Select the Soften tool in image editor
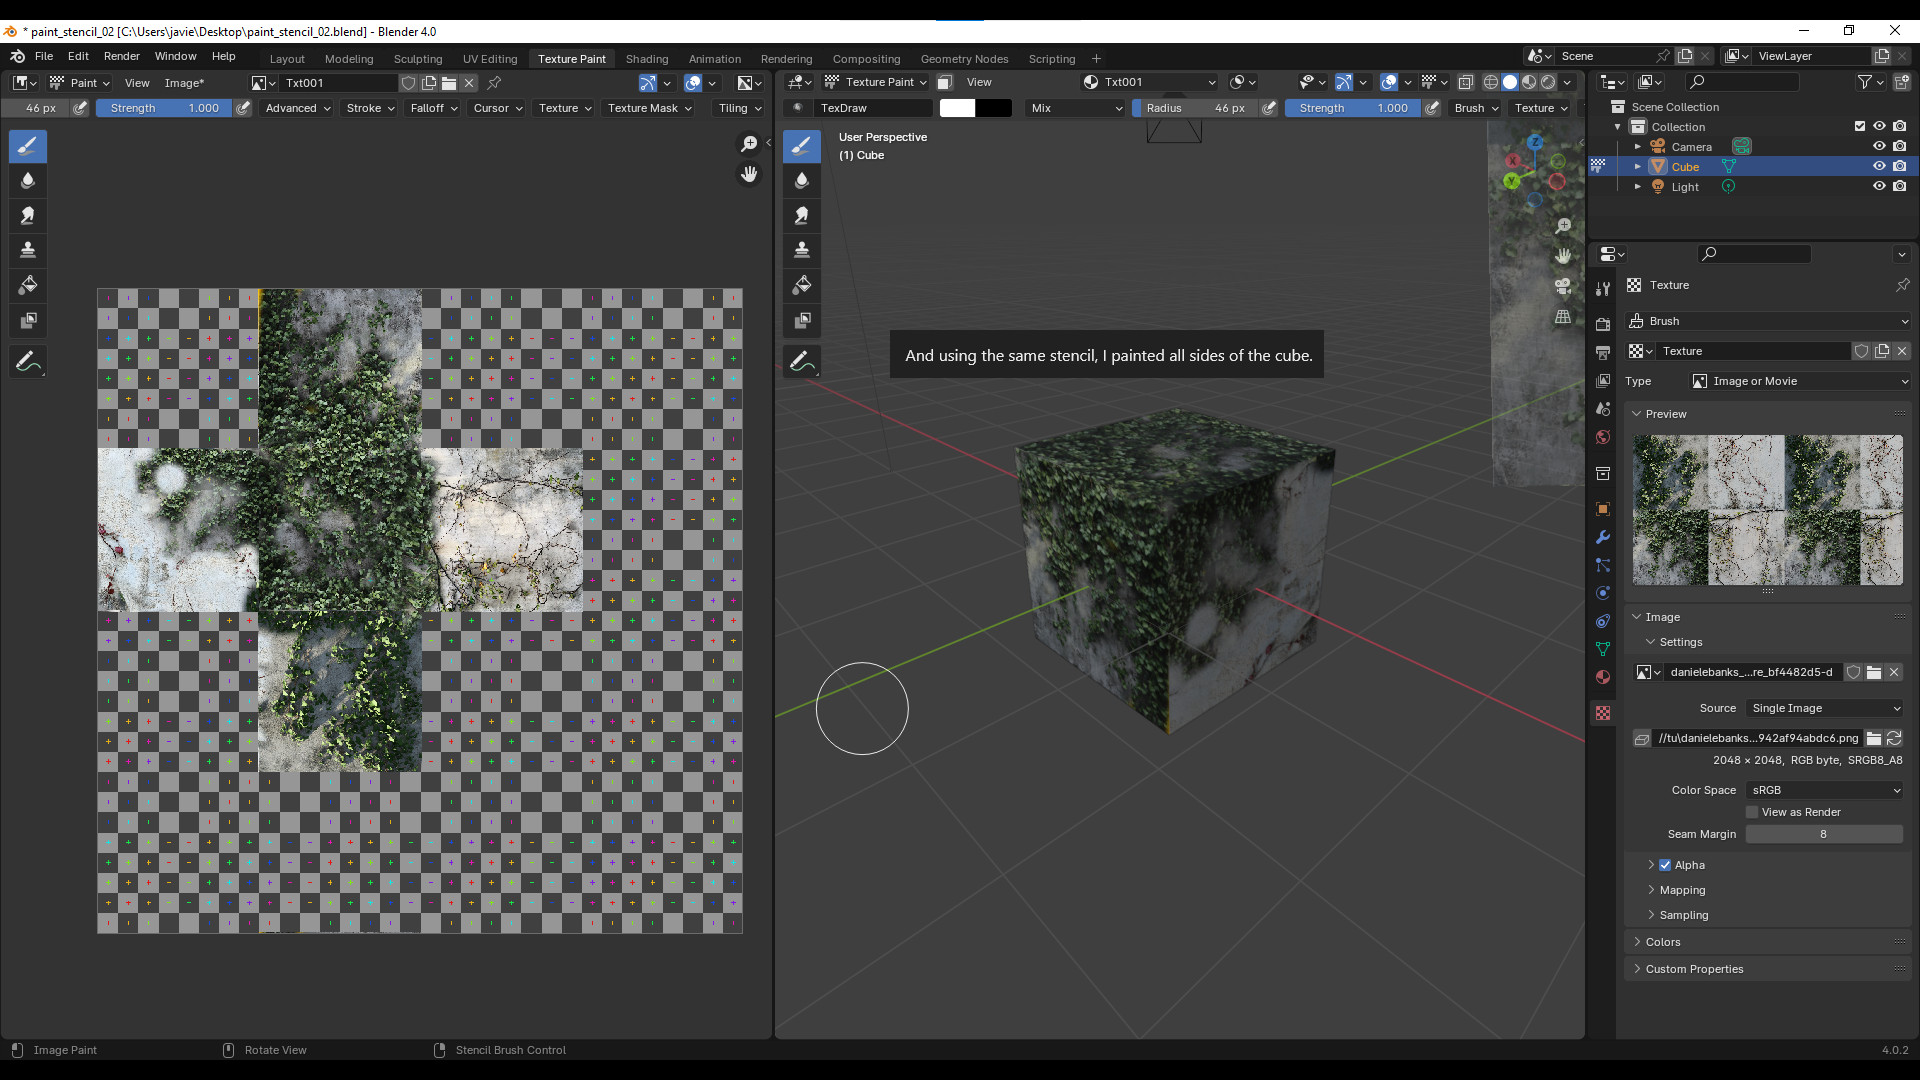 tap(28, 181)
